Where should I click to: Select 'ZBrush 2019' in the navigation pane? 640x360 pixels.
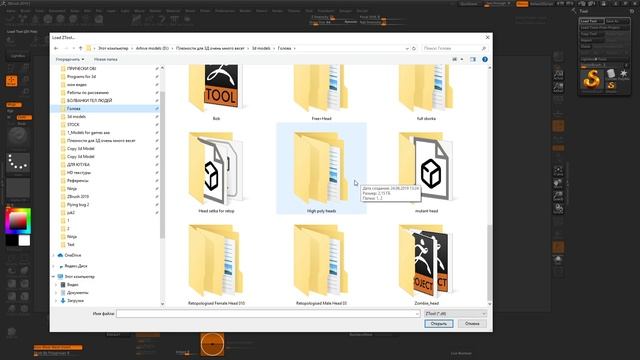(x=78, y=197)
